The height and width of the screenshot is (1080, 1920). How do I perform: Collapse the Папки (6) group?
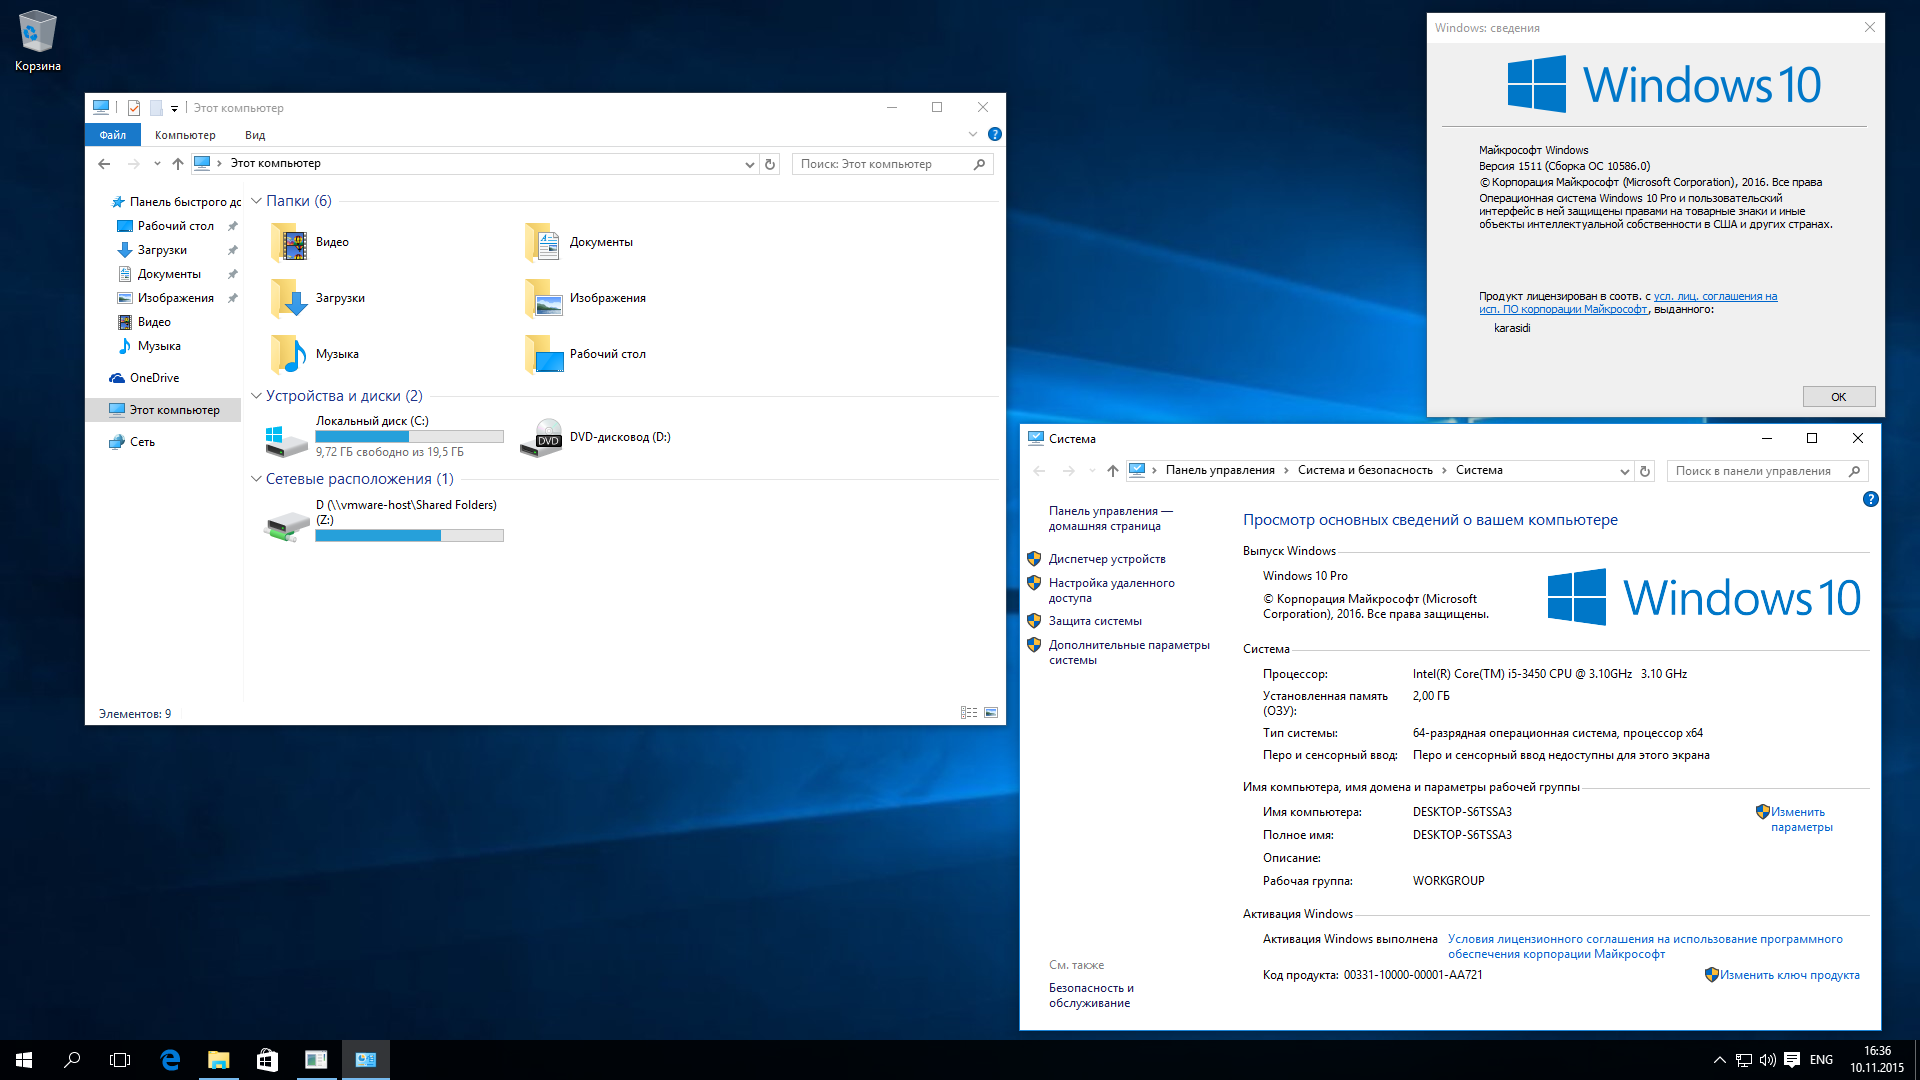click(256, 201)
